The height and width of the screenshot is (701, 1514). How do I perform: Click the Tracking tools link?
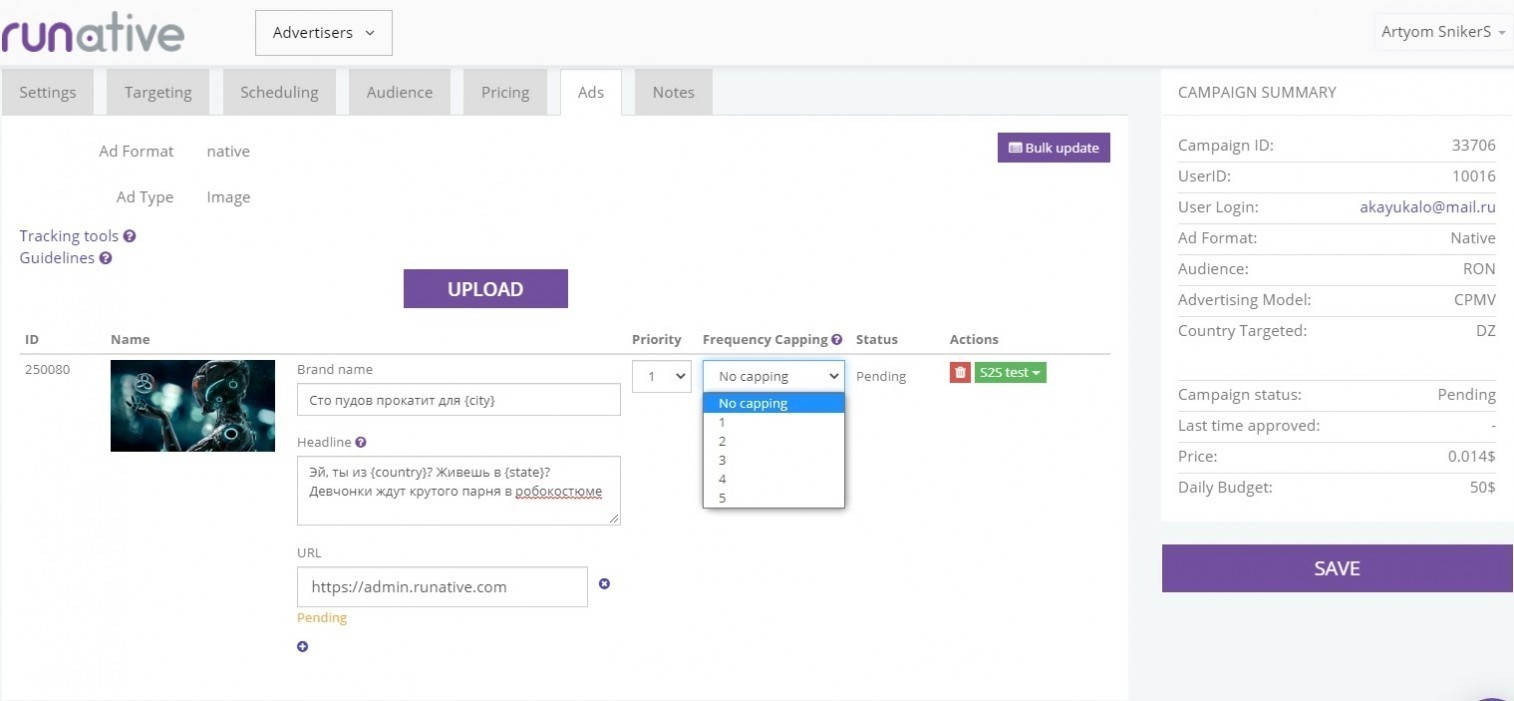69,236
